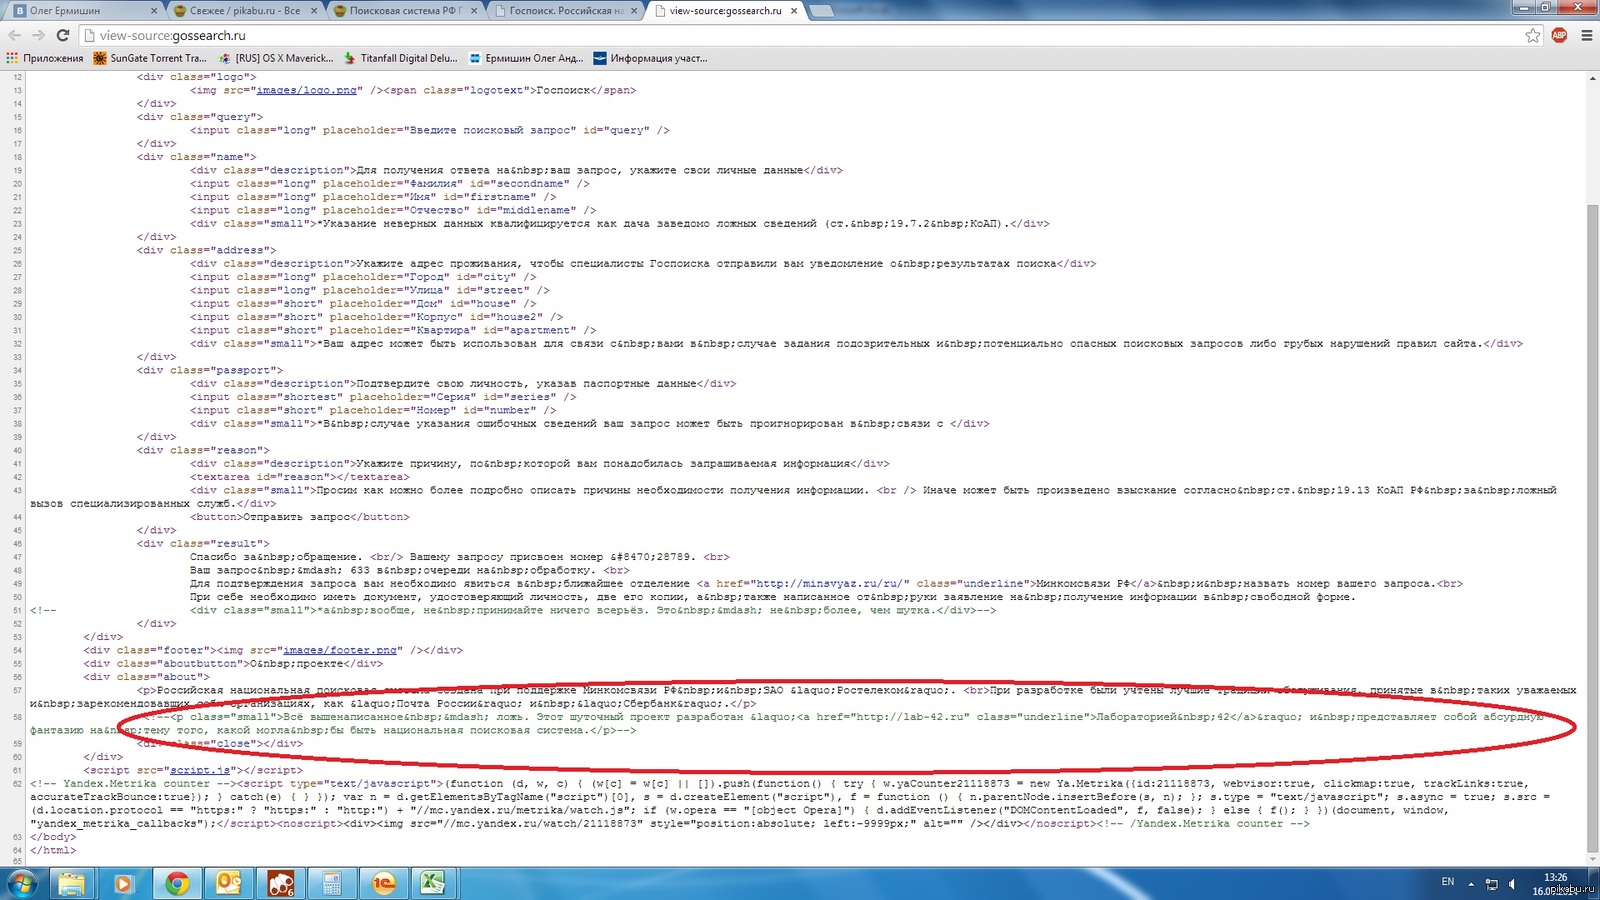Show hidden system tray icons
Viewport: 1600px width, 900px height.
pyautogui.click(x=1470, y=884)
